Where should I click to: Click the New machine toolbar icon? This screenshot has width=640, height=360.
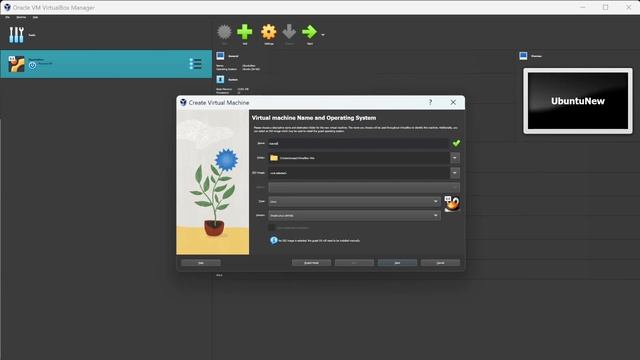pos(224,32)
